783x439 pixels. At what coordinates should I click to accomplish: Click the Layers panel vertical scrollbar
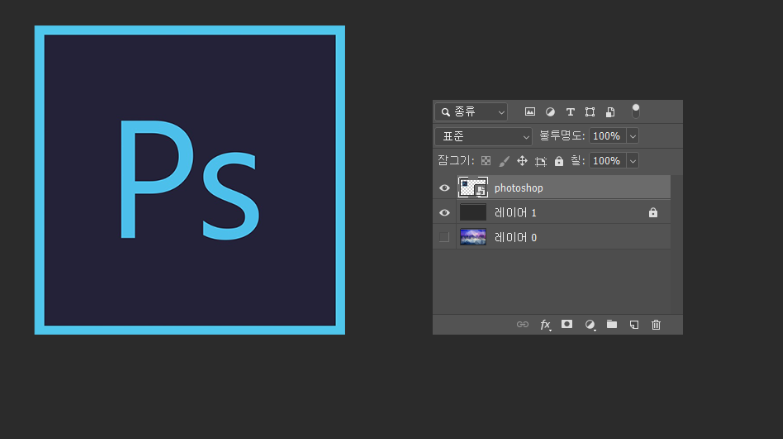(x=677, y=244)
